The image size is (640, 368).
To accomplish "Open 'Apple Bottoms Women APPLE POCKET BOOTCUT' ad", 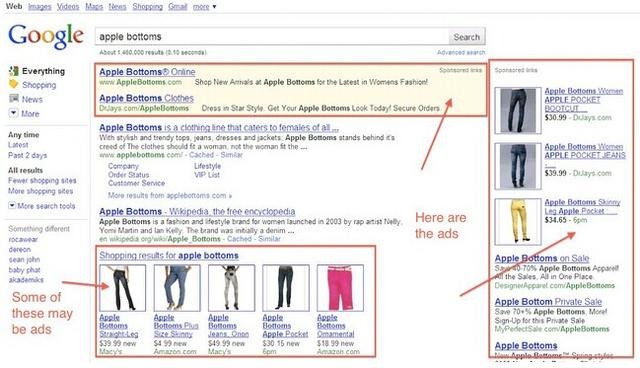I will click(584, 100).
